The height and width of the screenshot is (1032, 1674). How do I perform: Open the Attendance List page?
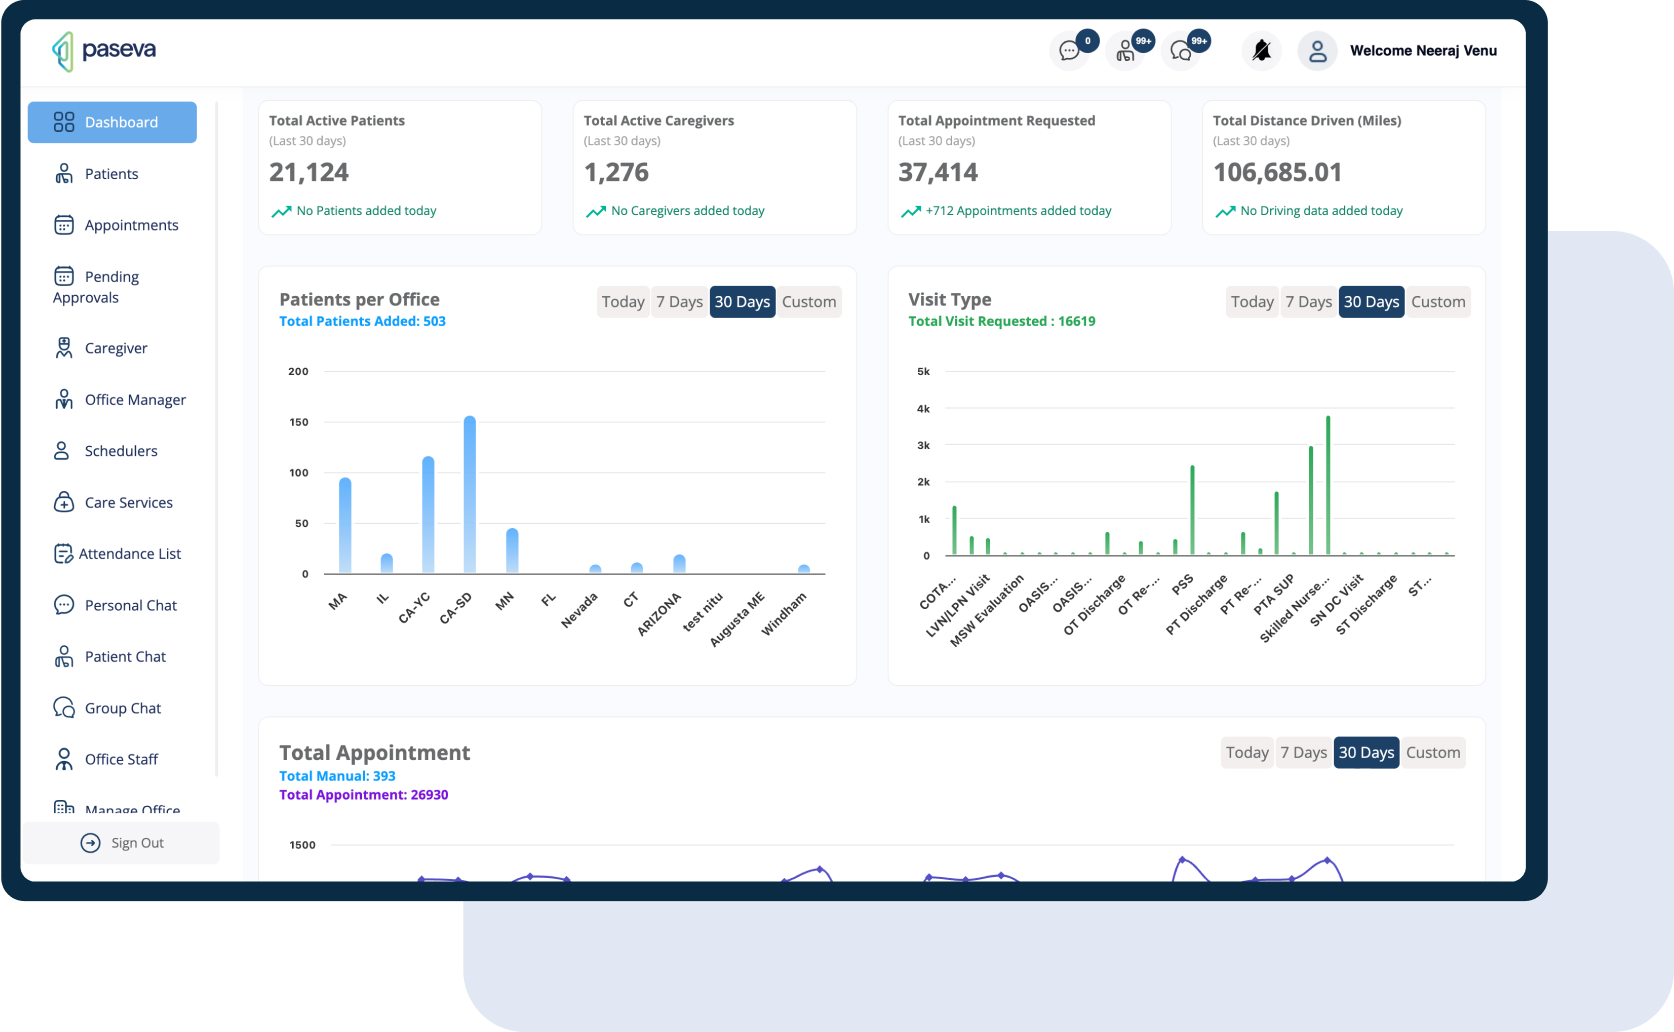click(x=130, y=554)
